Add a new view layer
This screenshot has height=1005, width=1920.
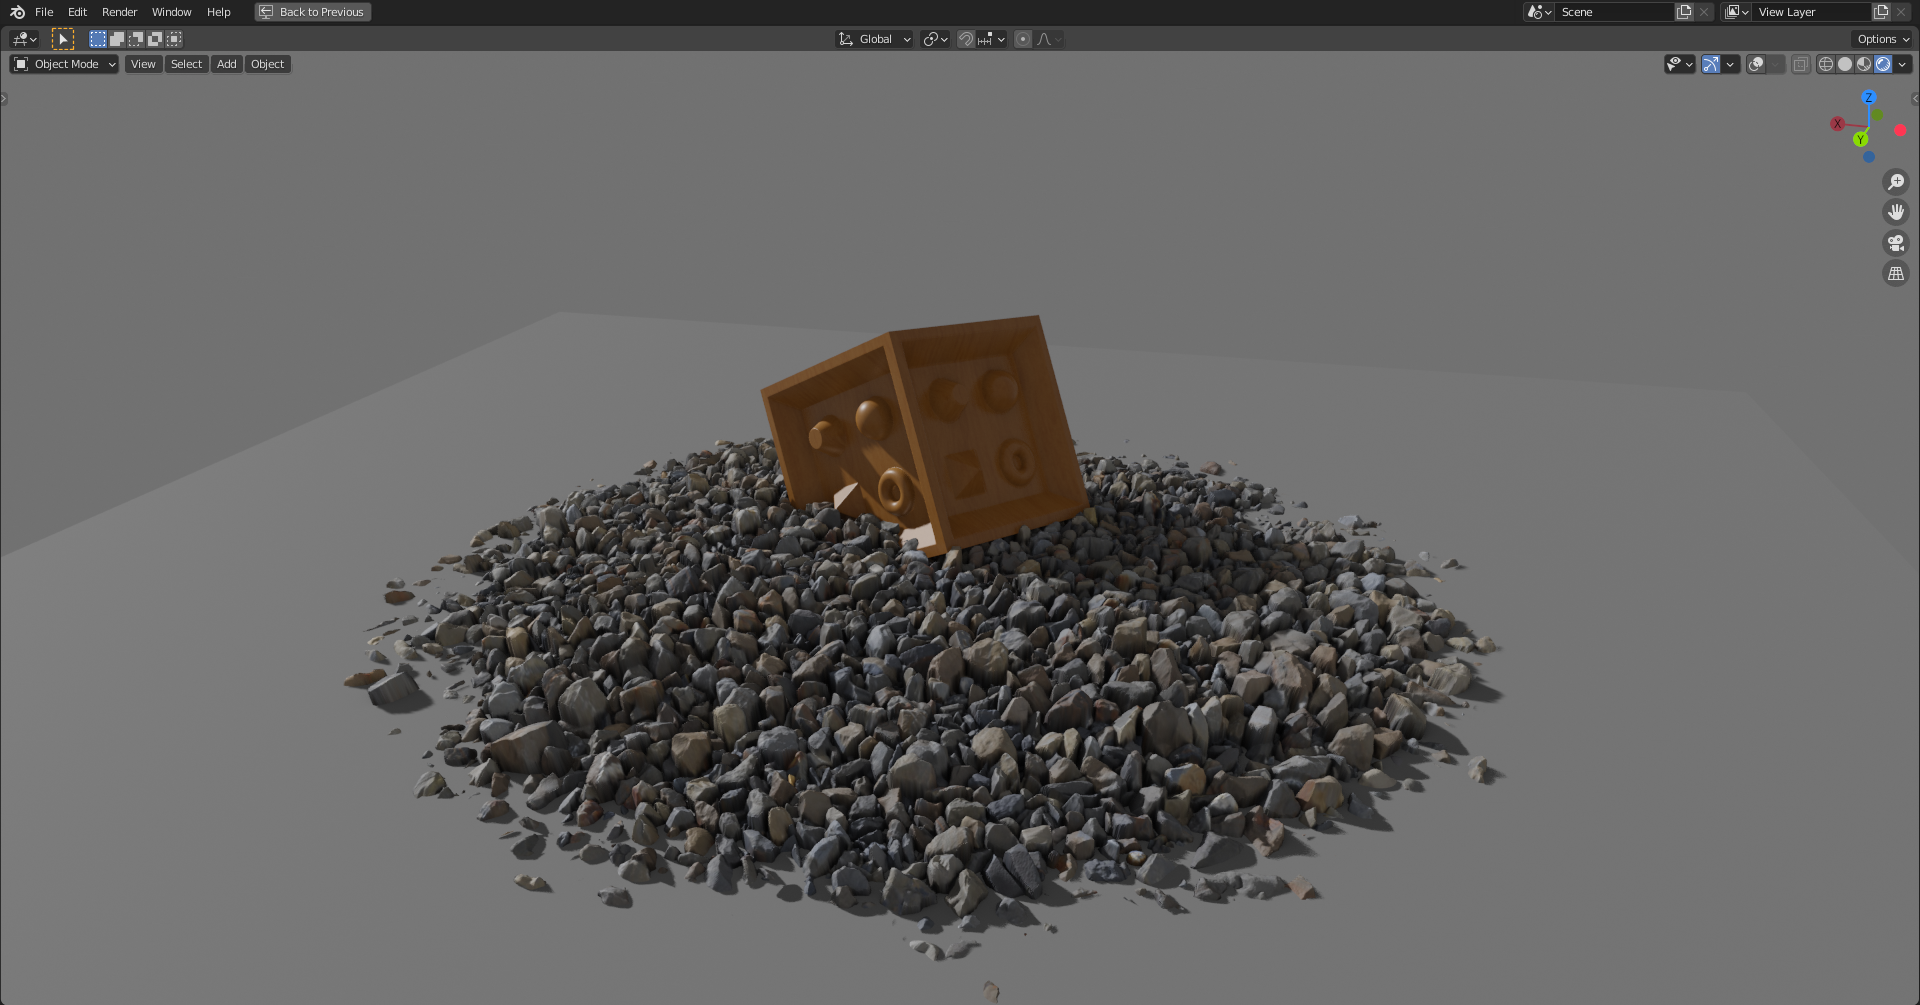pos(1881,12)
